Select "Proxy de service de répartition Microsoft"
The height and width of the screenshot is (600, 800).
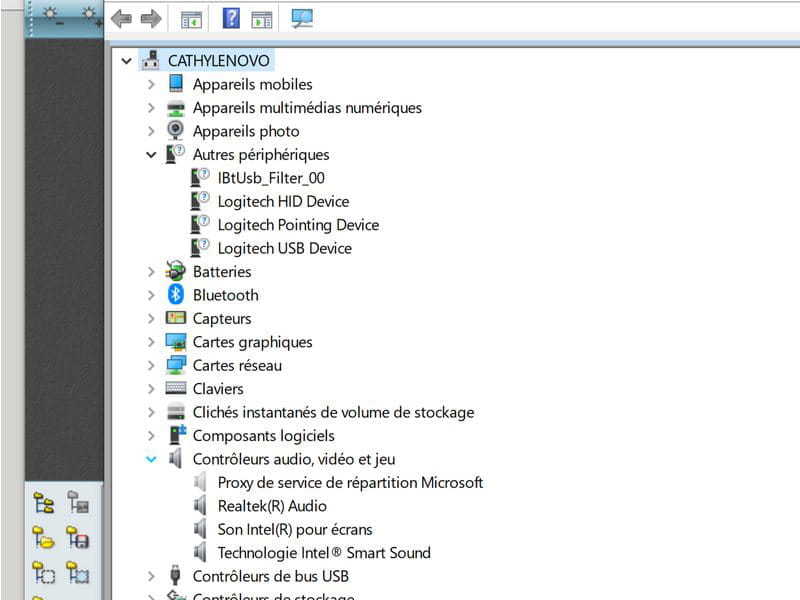(351, 483)
